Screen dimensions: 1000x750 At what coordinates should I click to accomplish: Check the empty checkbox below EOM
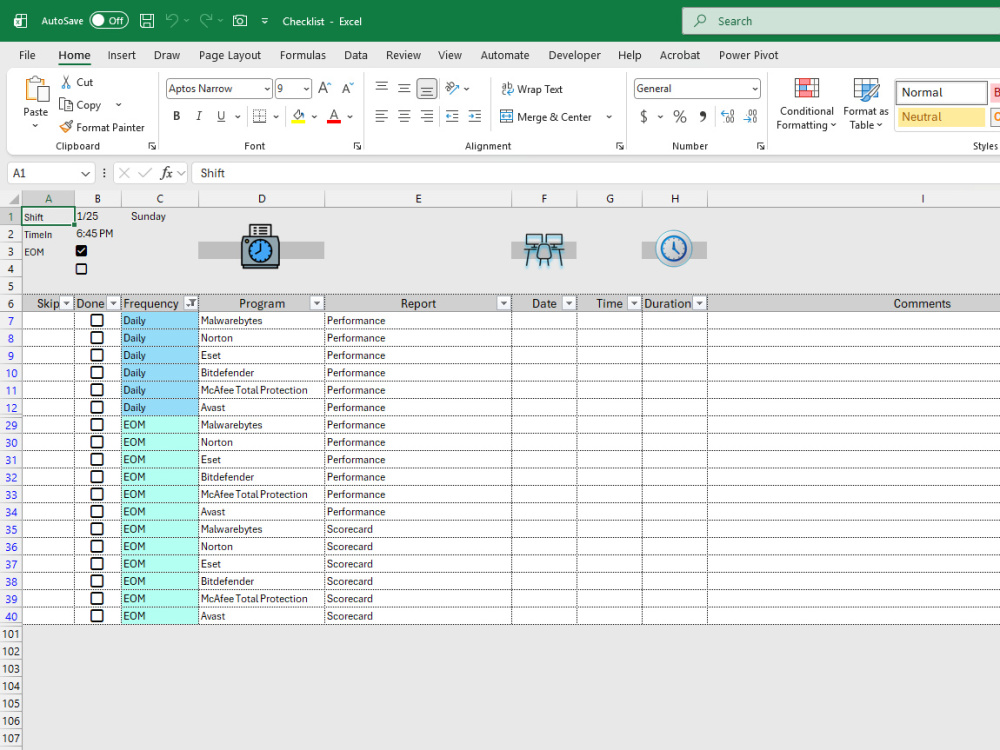81,268
